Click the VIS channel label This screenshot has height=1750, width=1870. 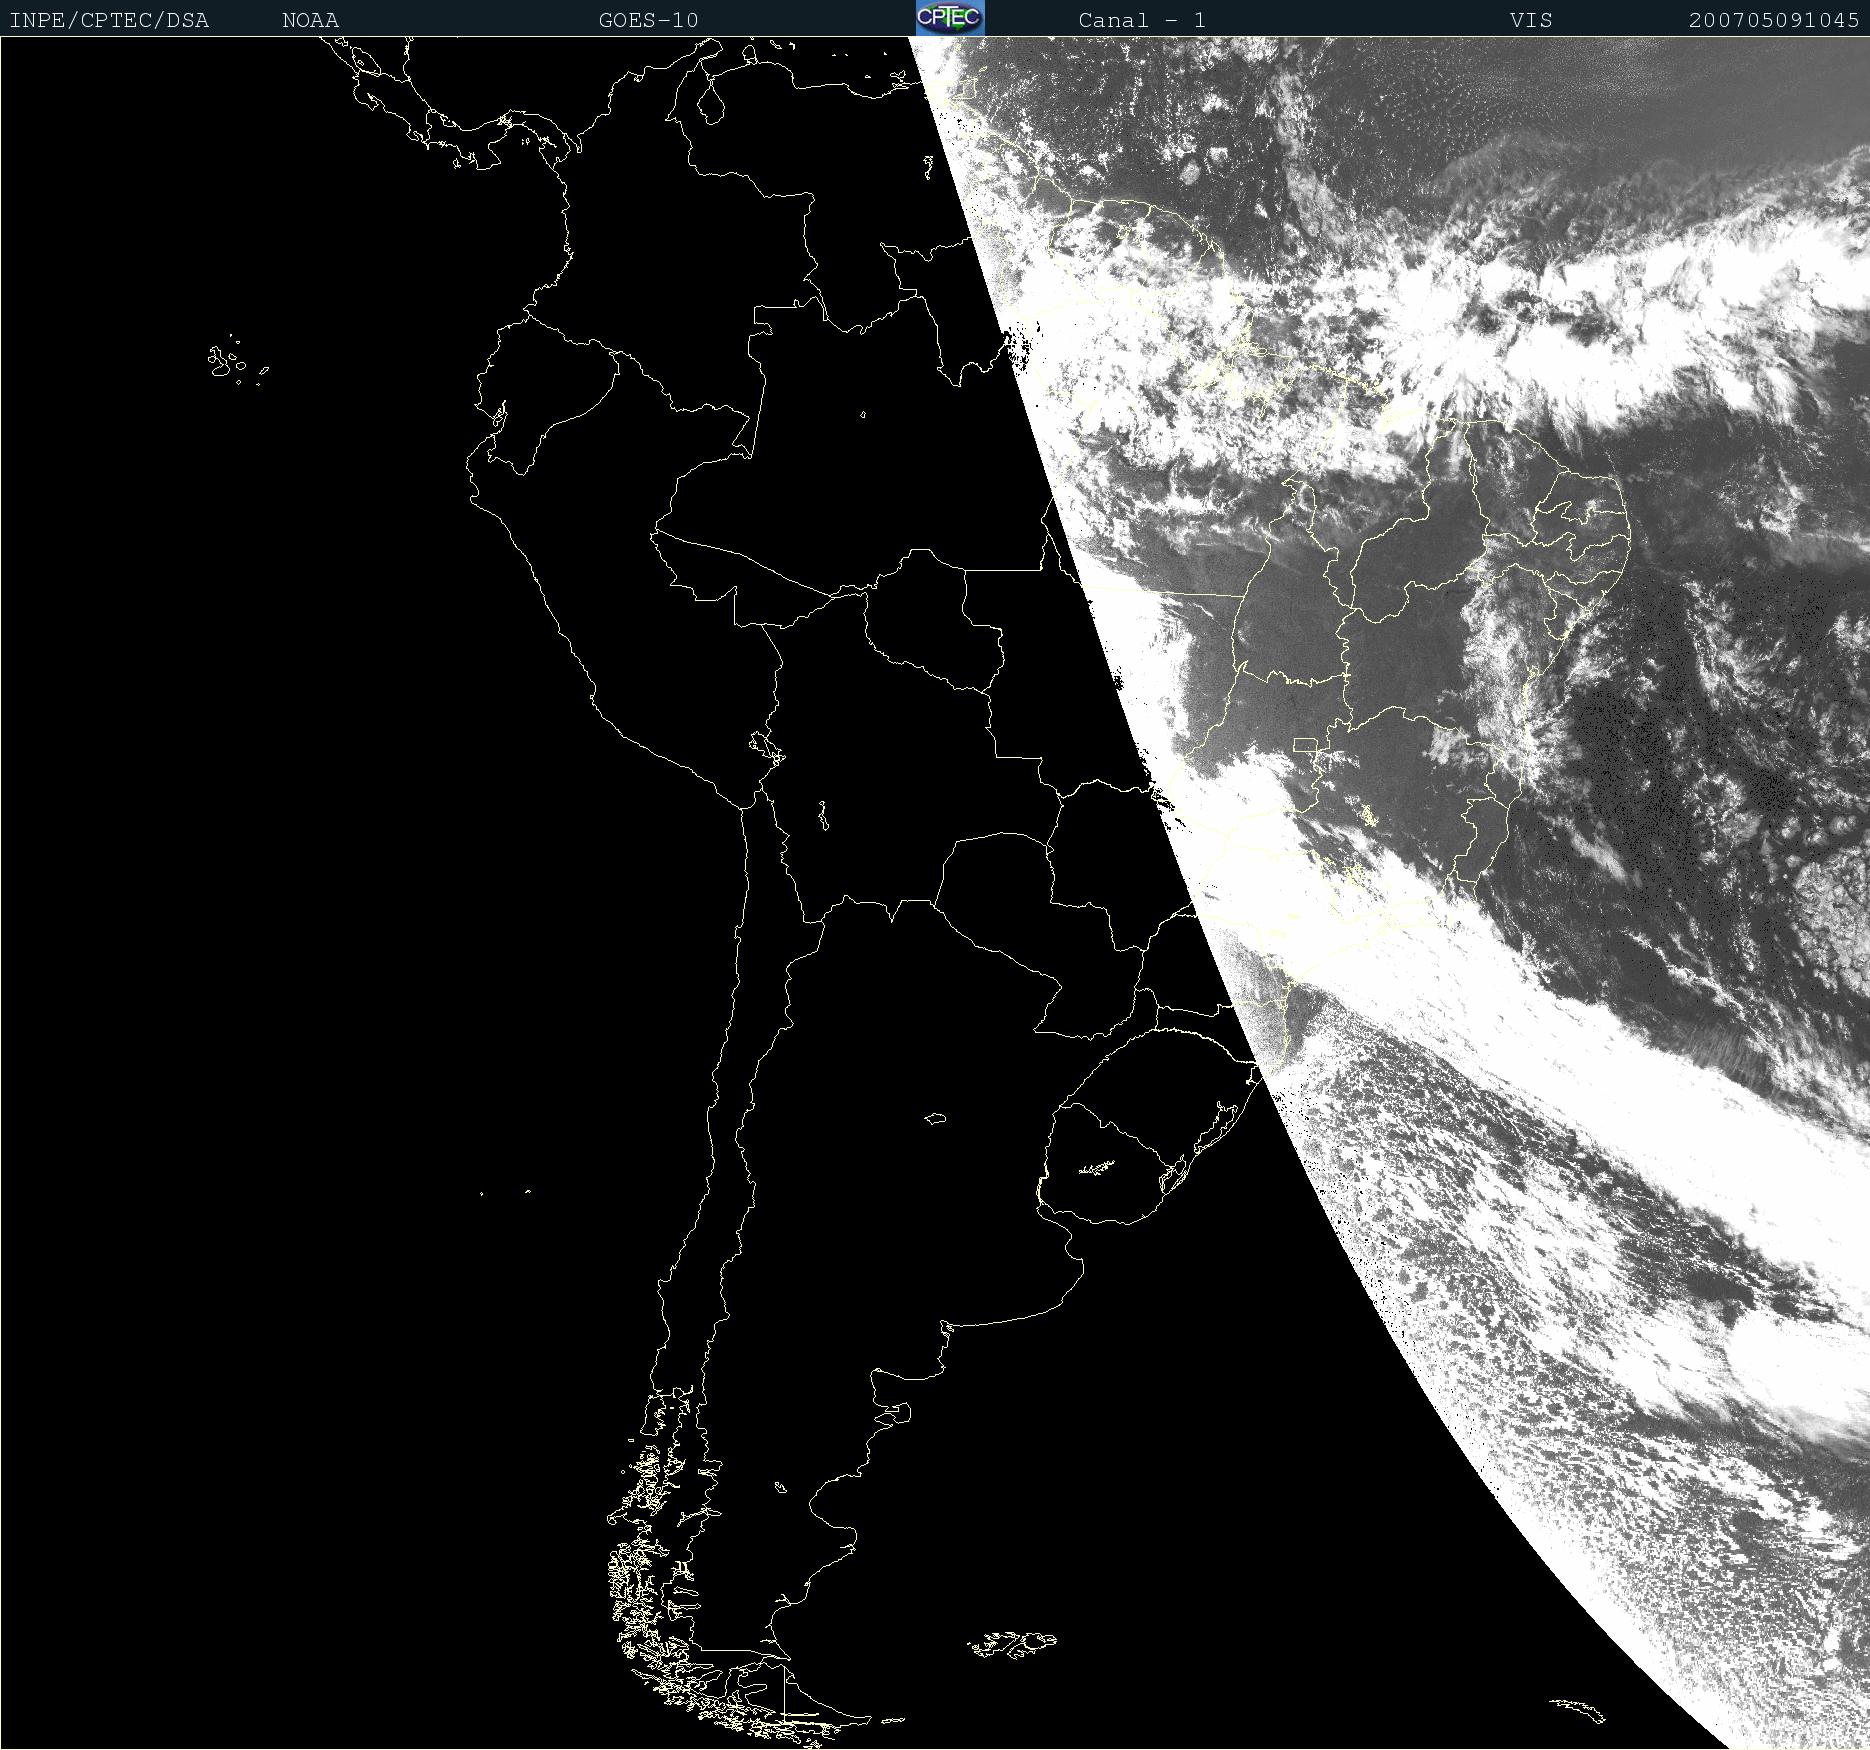[x=1531, y=20]
